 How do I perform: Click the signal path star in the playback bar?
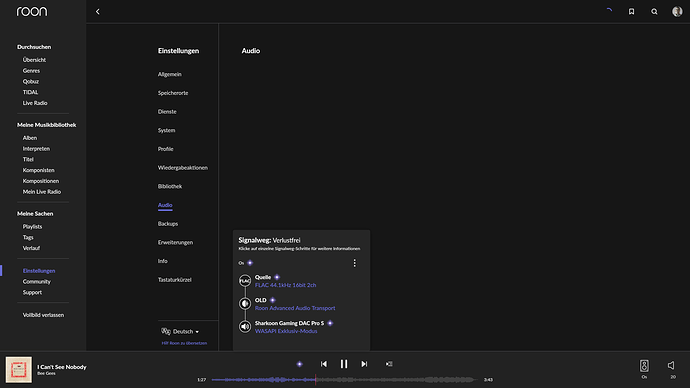(299, 364)
